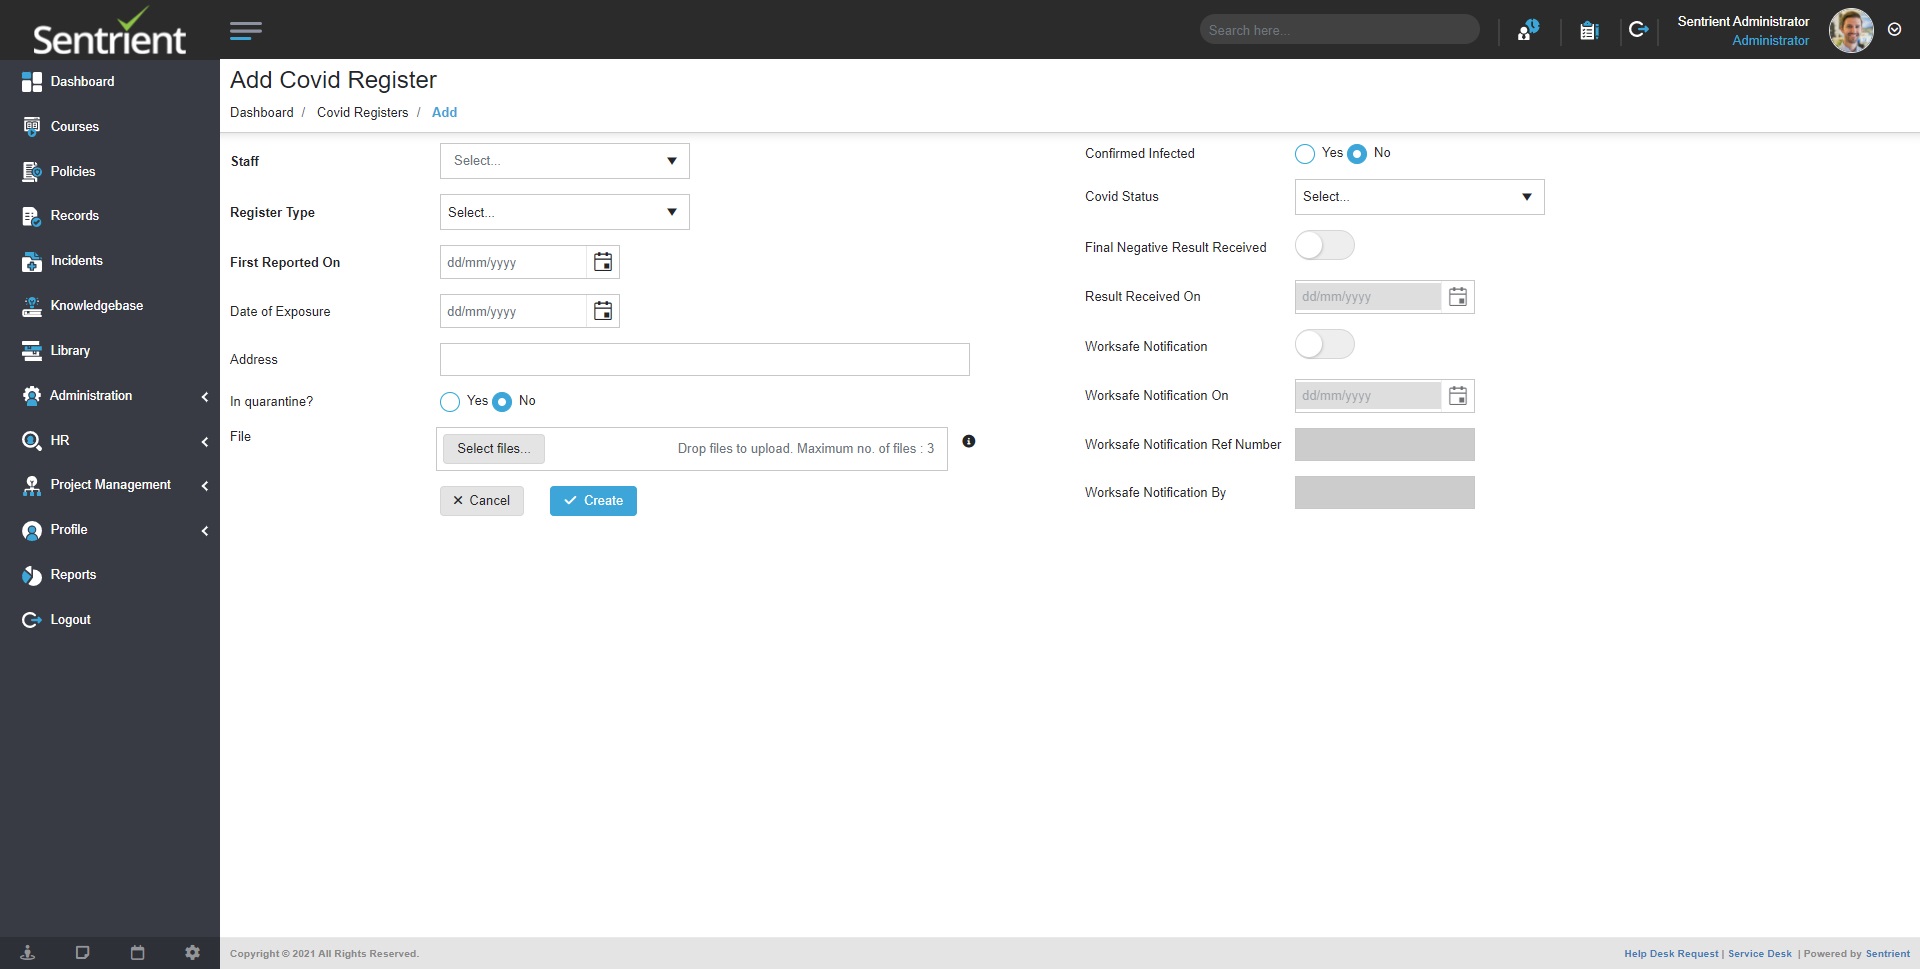This screenshot has width=1920, height=969.
Task: Open the Dashboard from the sidebar
Action: pos(81,81)
